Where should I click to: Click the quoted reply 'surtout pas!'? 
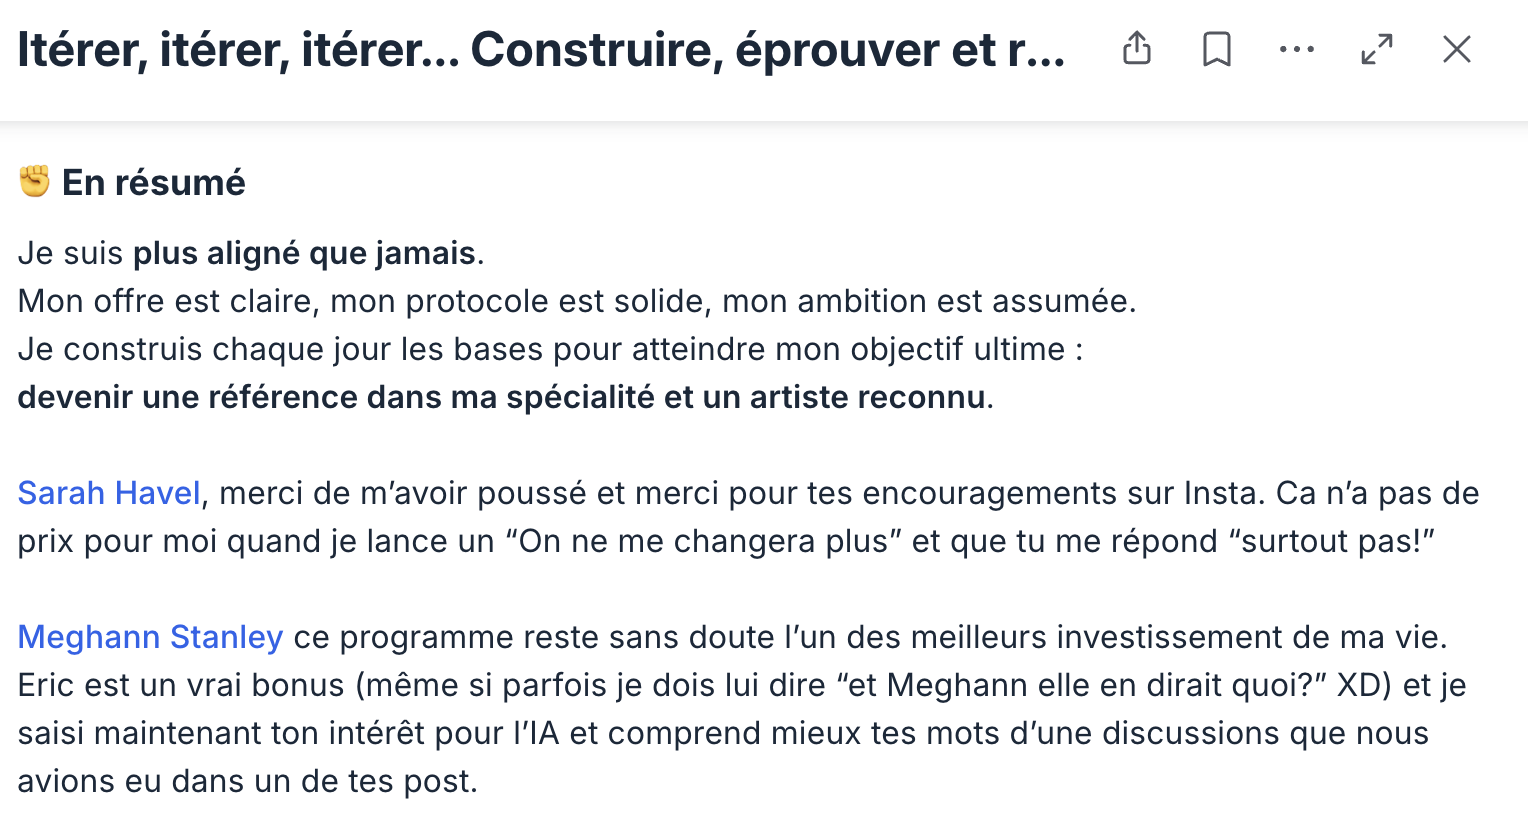[x=1332, y=541]
